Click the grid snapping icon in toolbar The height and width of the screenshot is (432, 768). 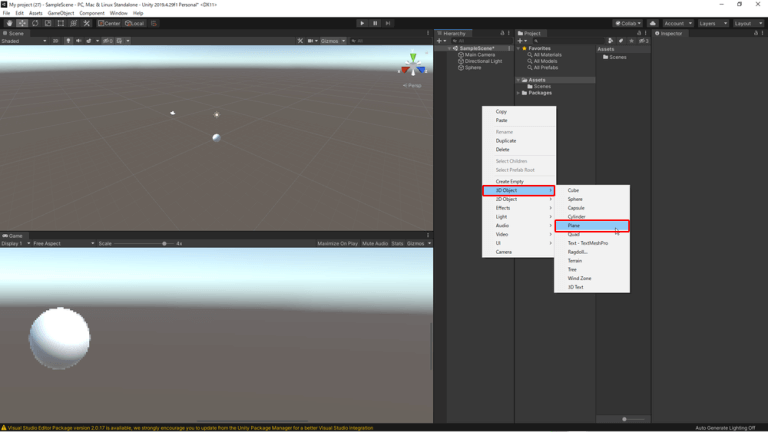click(x=154, y=23)
